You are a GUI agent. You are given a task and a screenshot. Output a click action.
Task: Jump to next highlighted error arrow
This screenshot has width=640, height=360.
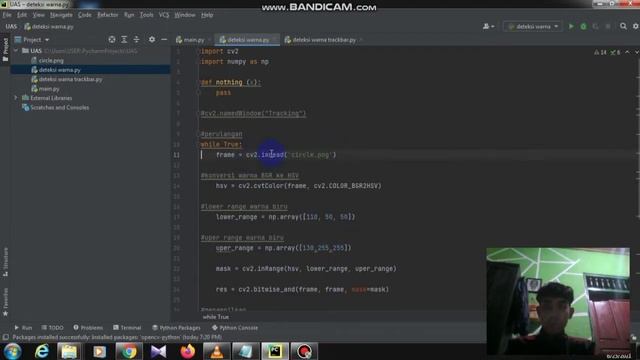[x=636, y=52]
